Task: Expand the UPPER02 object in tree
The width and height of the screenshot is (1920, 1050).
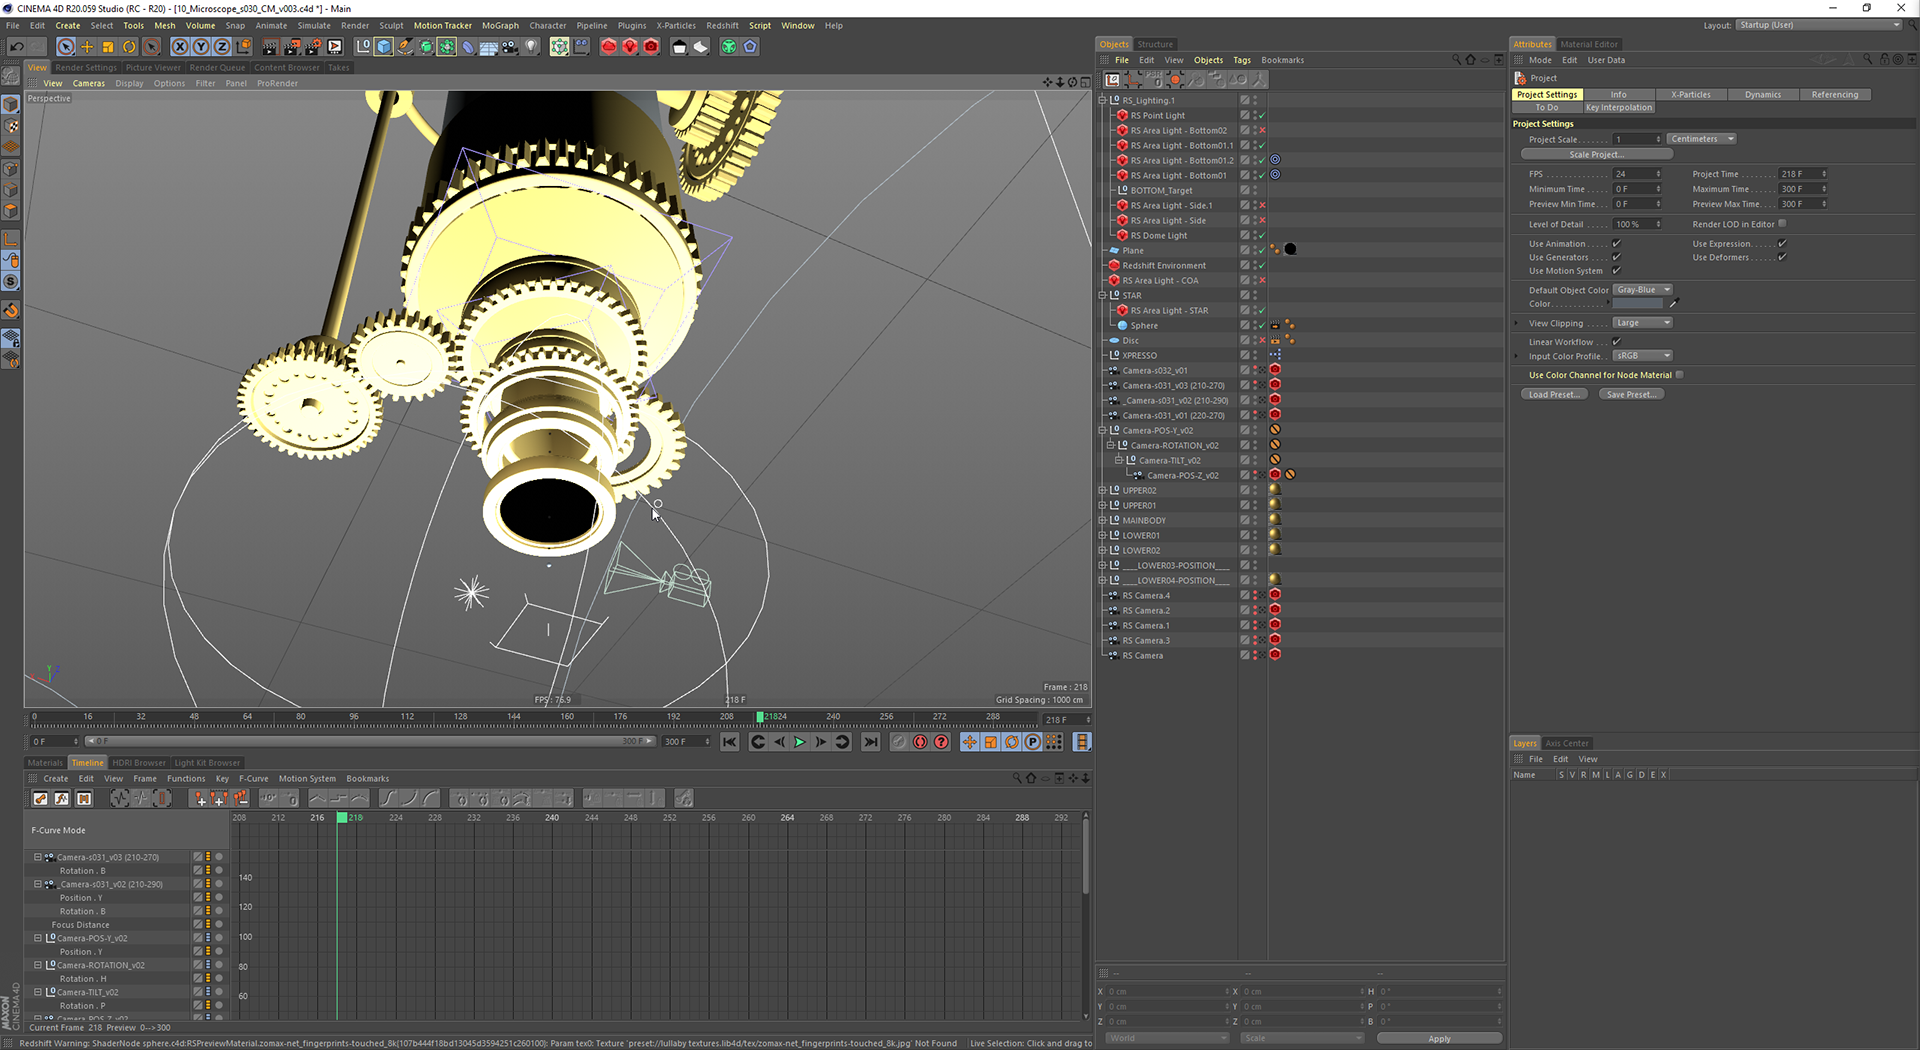Action: pos(1102,490)
